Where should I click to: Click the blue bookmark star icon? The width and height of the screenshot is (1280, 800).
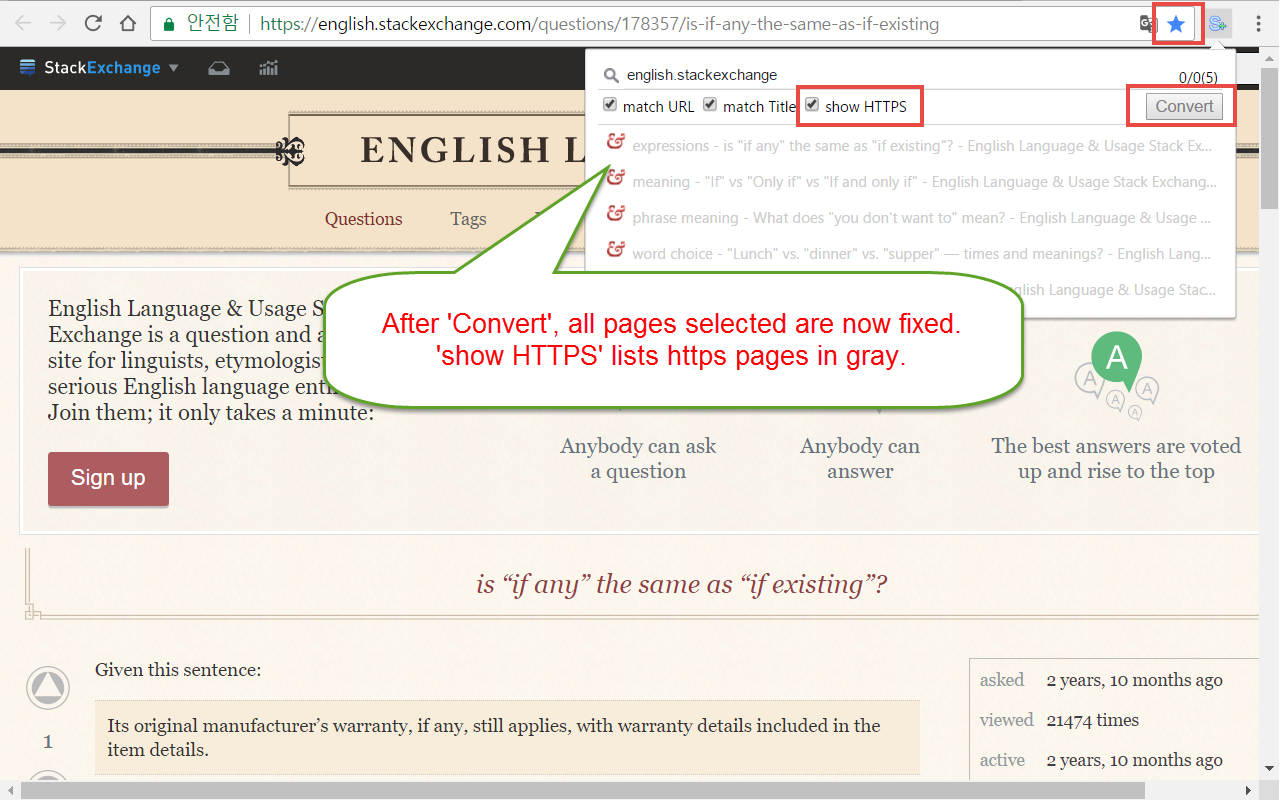[x=1176, y=23]
